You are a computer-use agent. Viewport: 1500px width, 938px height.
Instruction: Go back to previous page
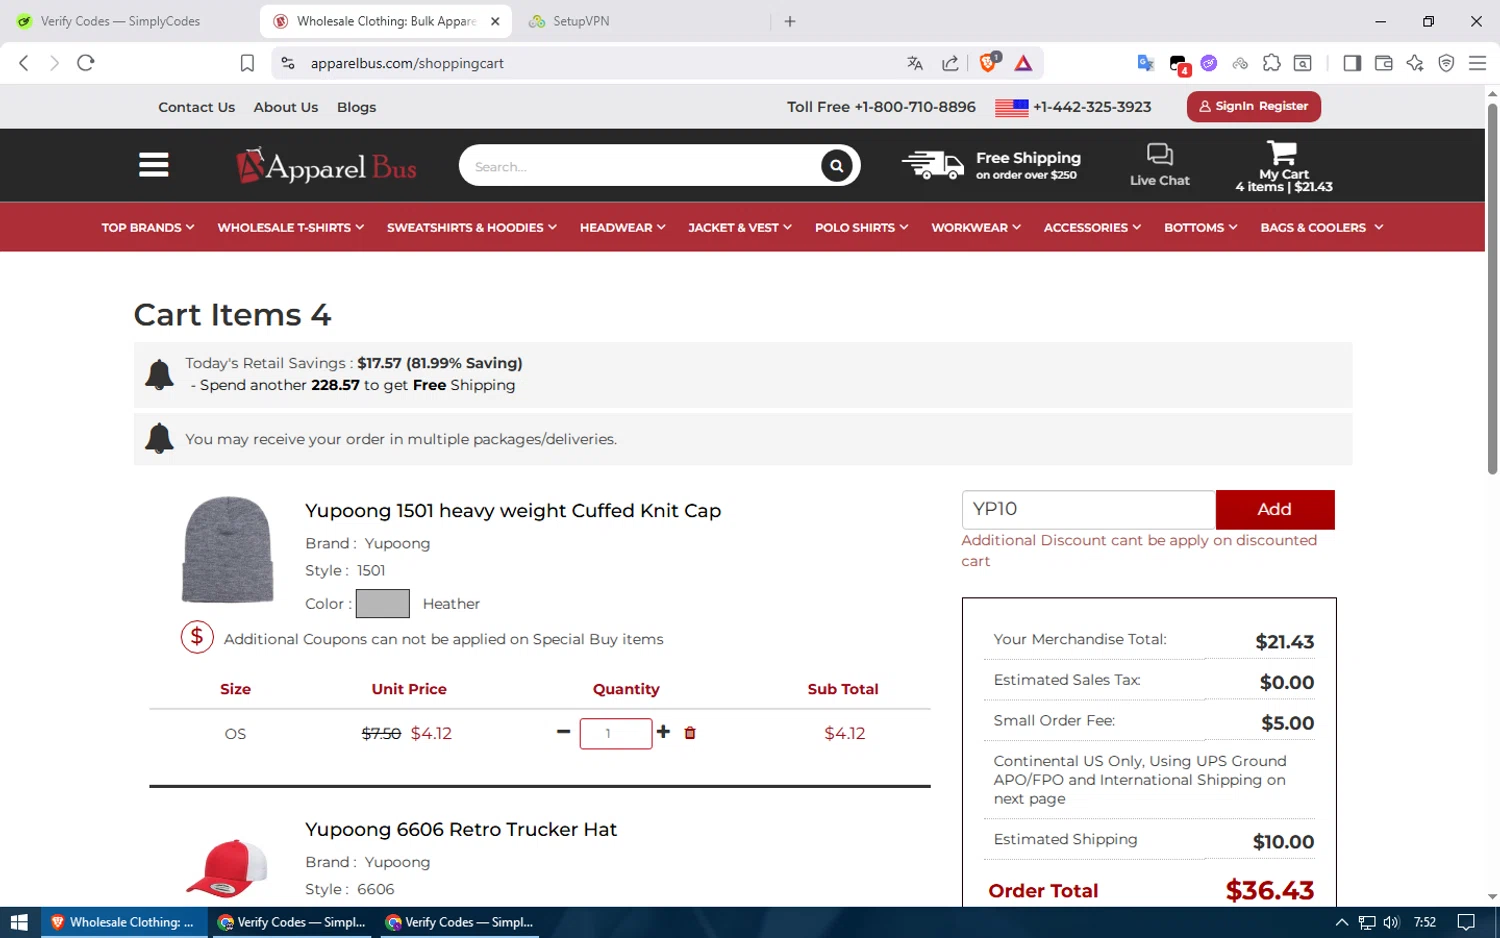[24, 63]
